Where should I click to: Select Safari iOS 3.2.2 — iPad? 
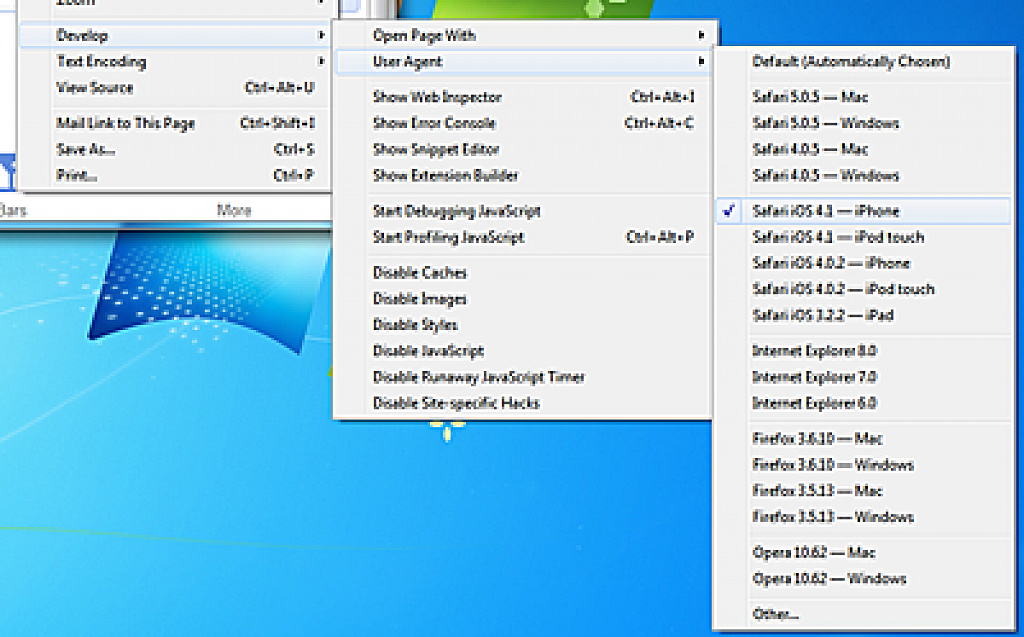[863, 315]
